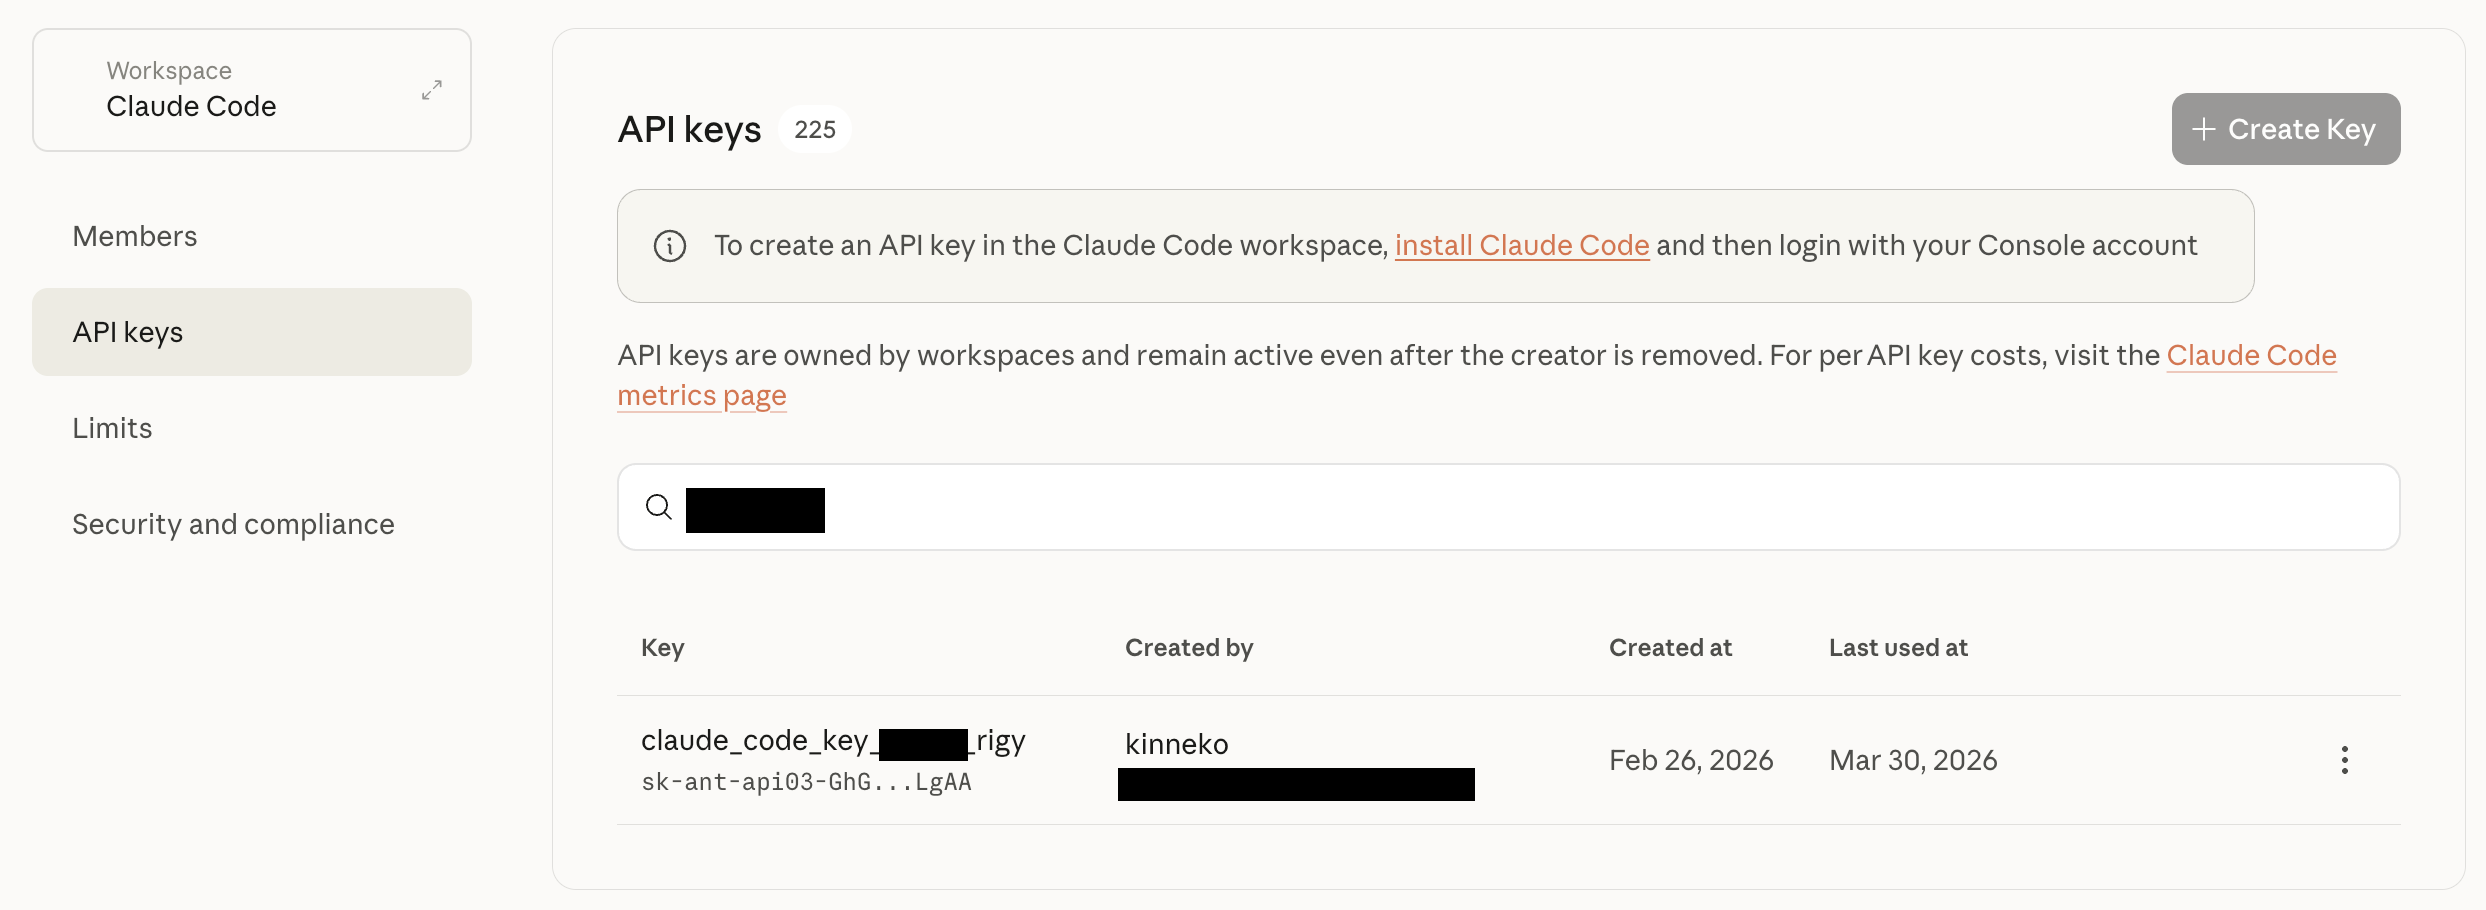This screenshot has width=2486, height=910.
Task: Open Security and compliance settings
Action: (x=233, y=524)
